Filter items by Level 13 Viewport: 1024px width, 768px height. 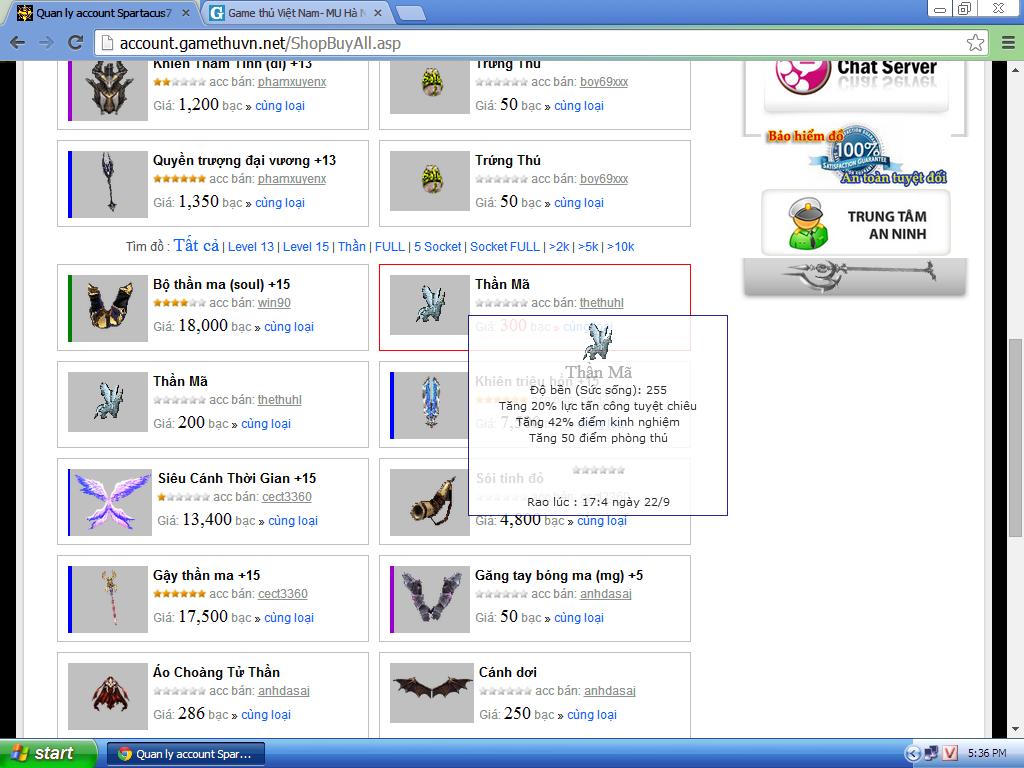pos(251,247)
